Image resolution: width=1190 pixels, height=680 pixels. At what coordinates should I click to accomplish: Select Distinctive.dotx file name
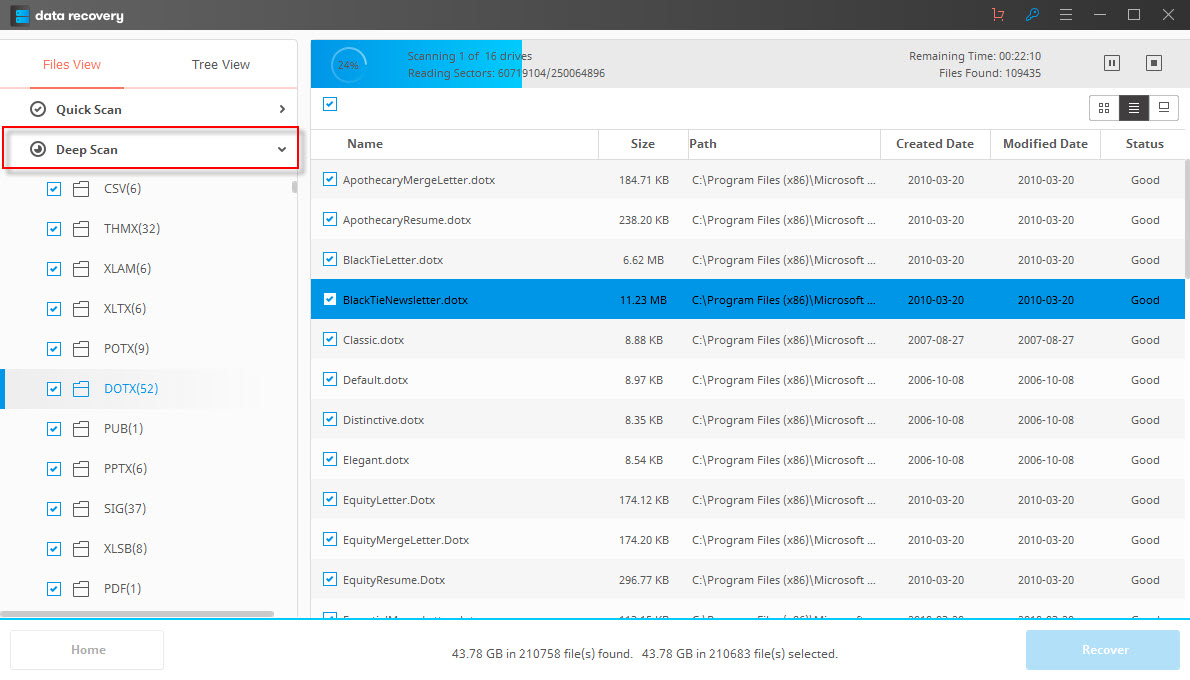pyautogui.click(x=383, y=420)
